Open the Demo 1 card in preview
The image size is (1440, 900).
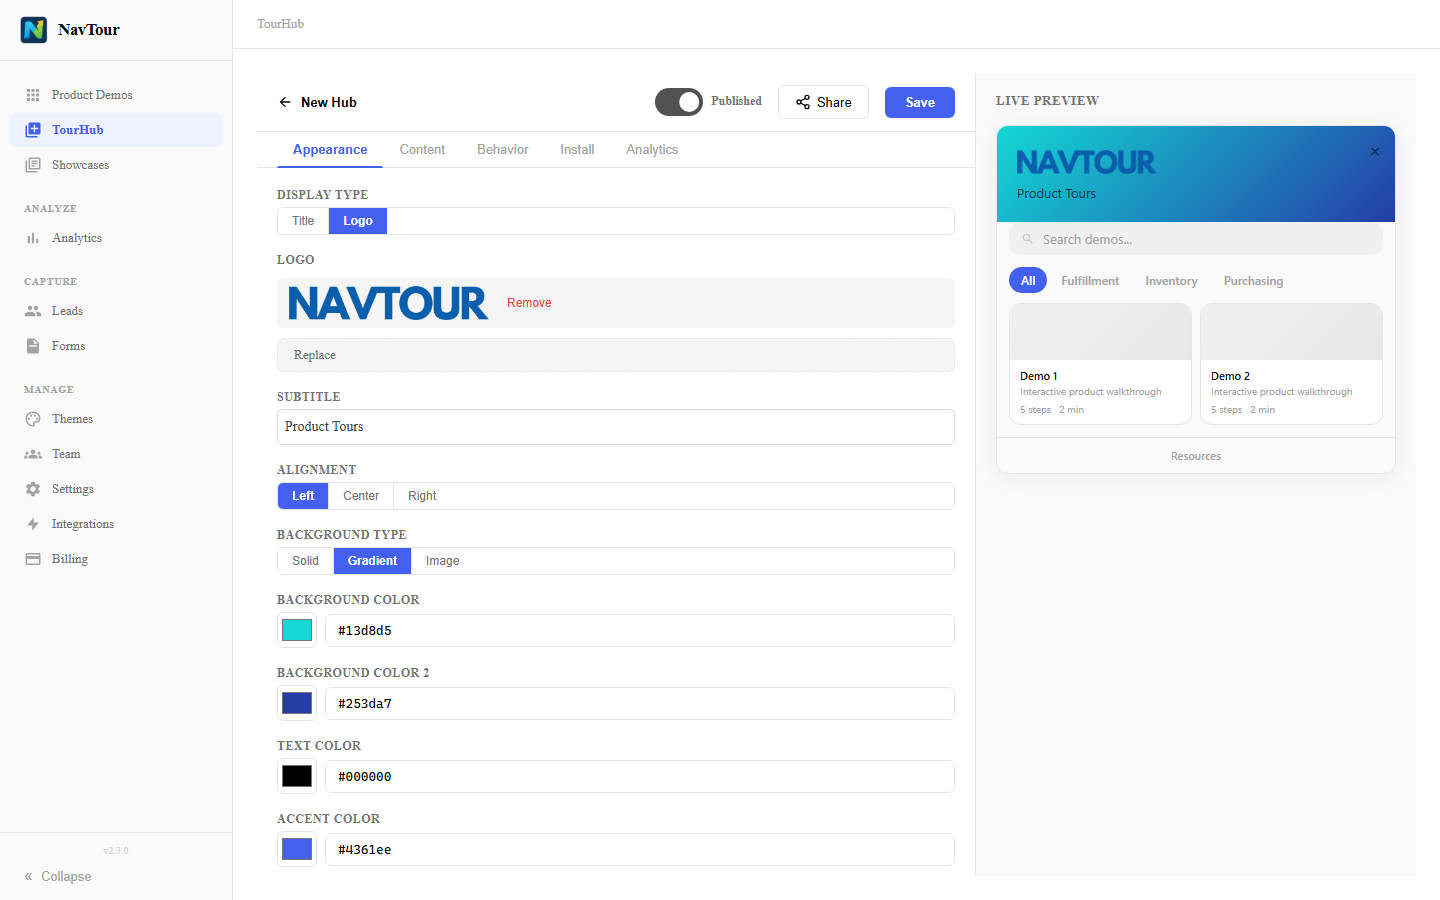click(1100, 364)
